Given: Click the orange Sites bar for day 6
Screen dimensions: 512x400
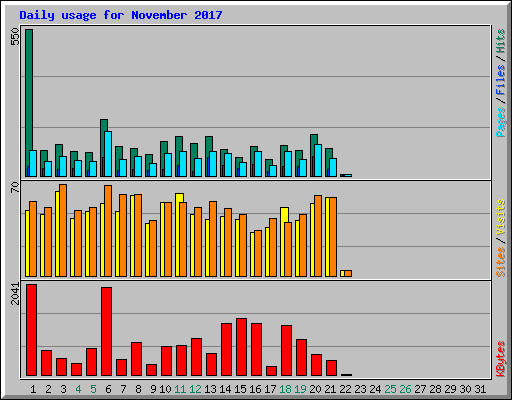Looking at the screenshot, I should point(108,231).
